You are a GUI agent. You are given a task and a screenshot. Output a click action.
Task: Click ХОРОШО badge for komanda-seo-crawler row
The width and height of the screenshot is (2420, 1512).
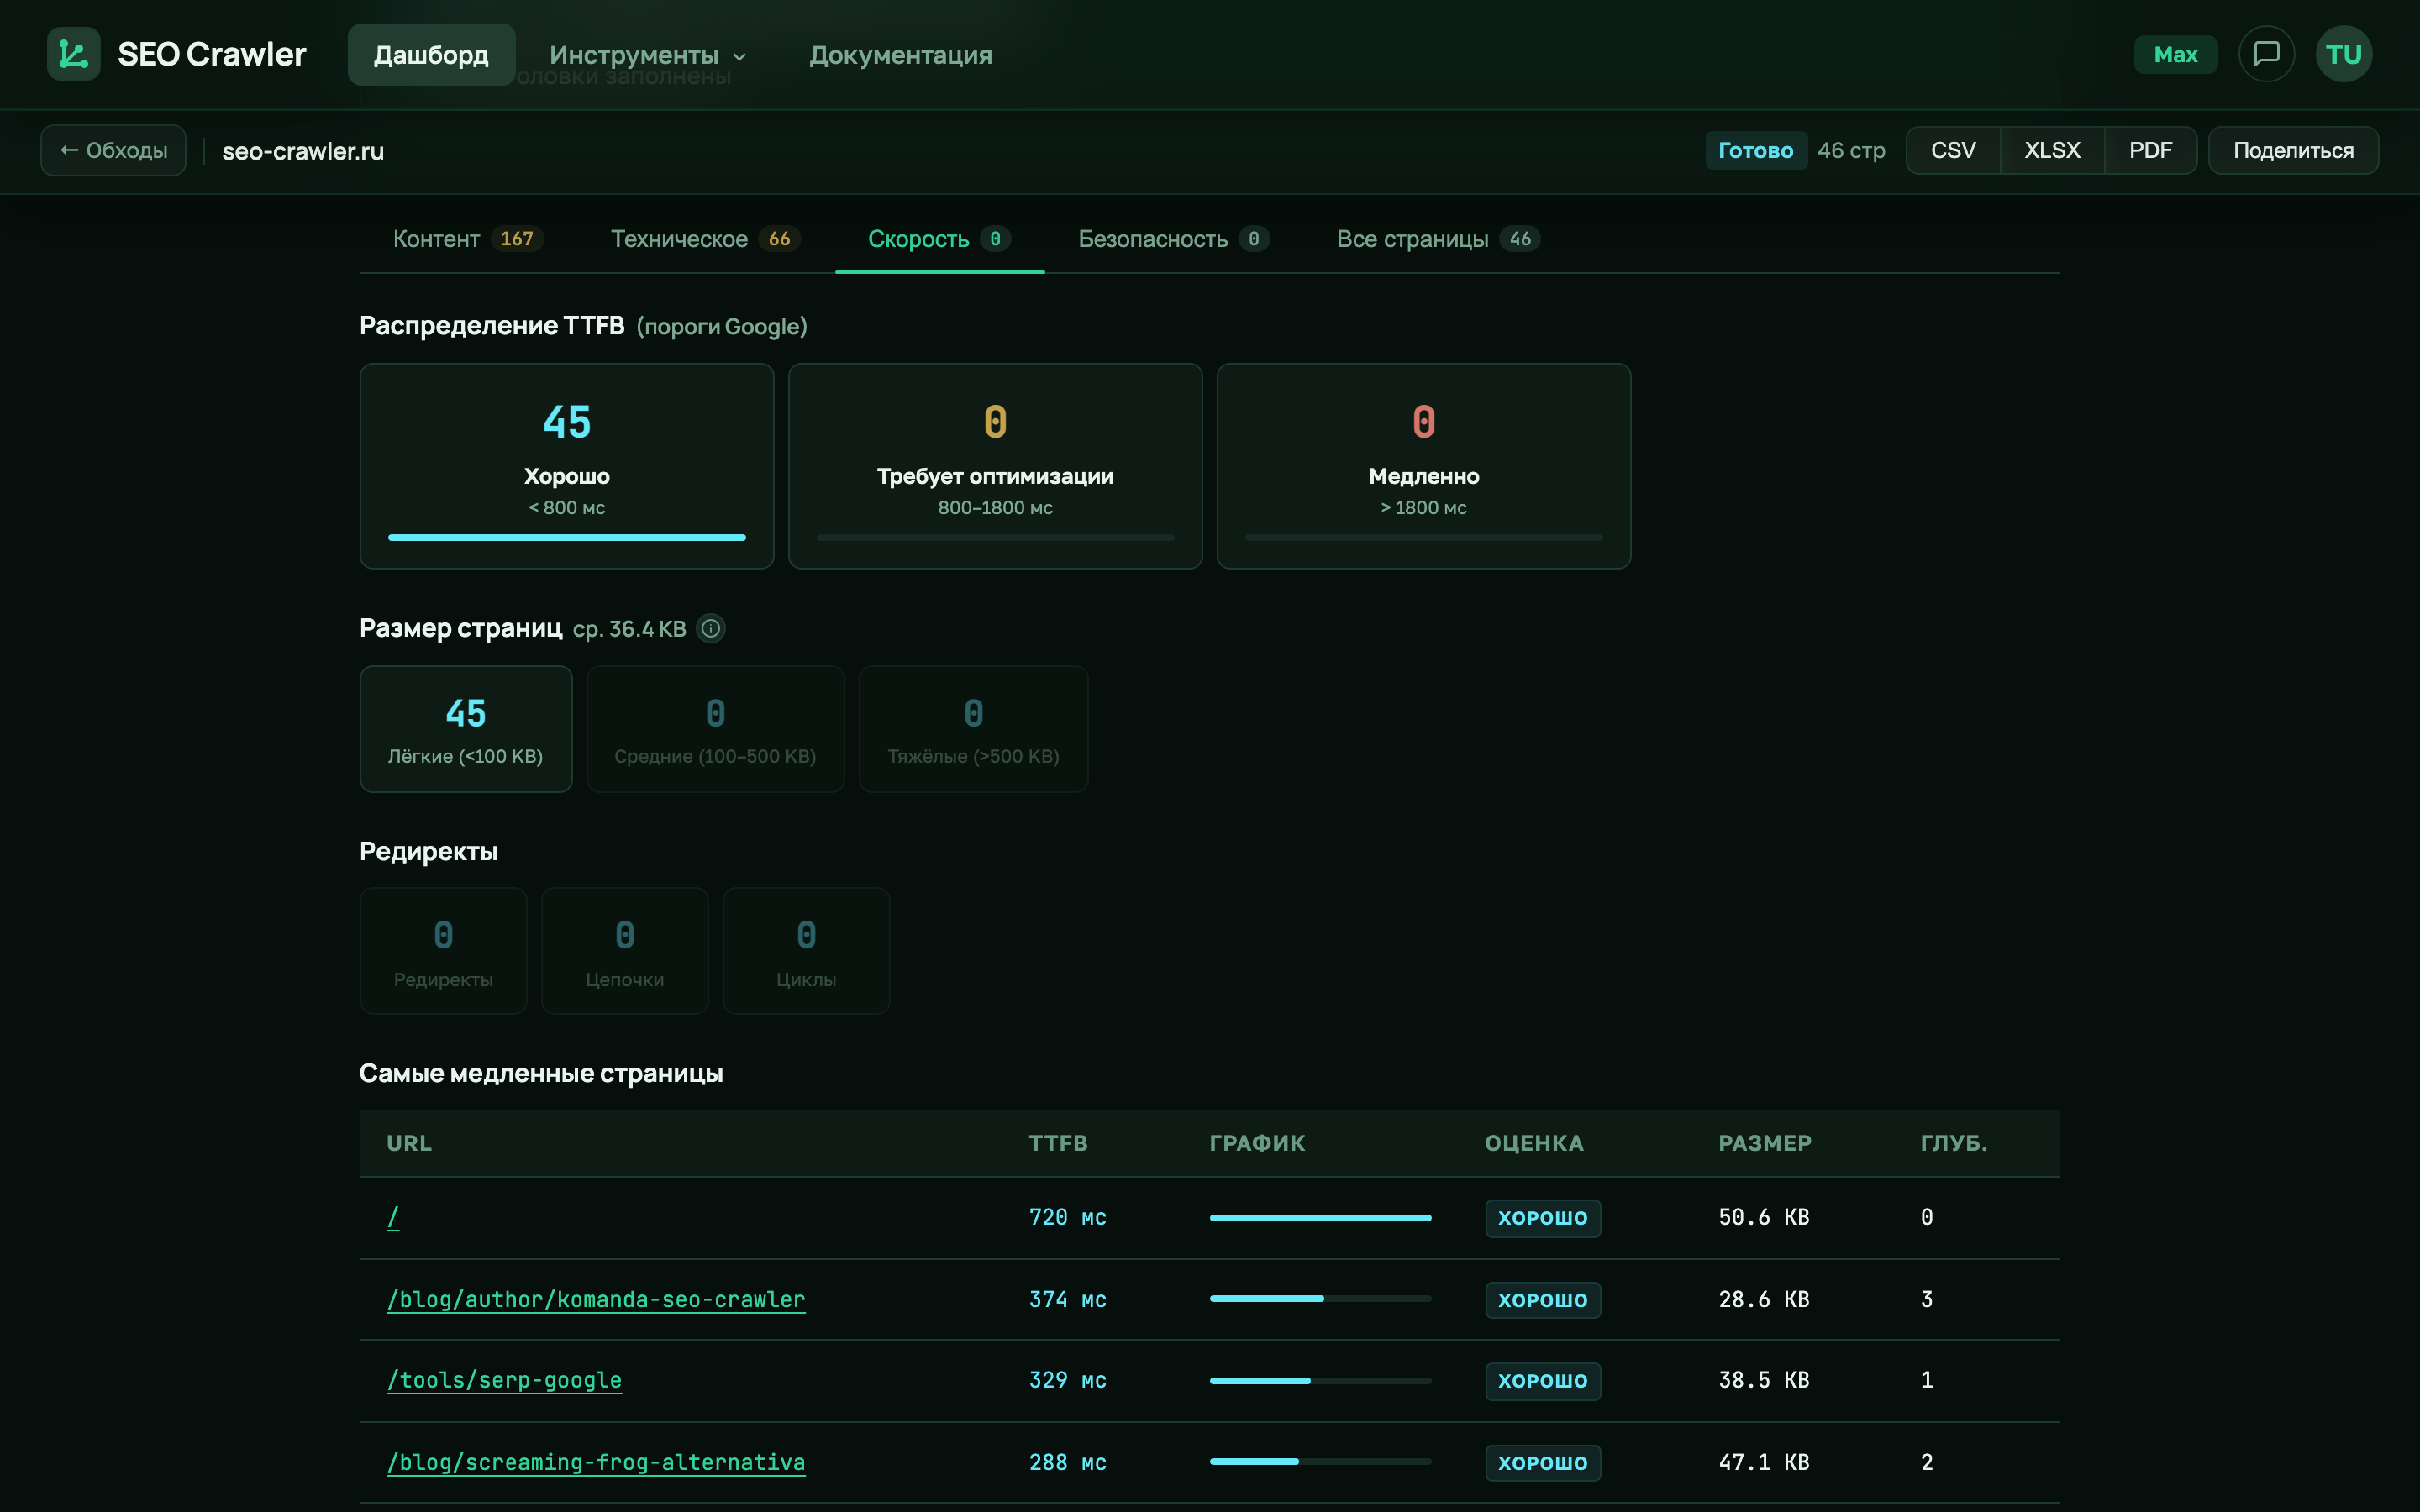pos(1543,1300)
